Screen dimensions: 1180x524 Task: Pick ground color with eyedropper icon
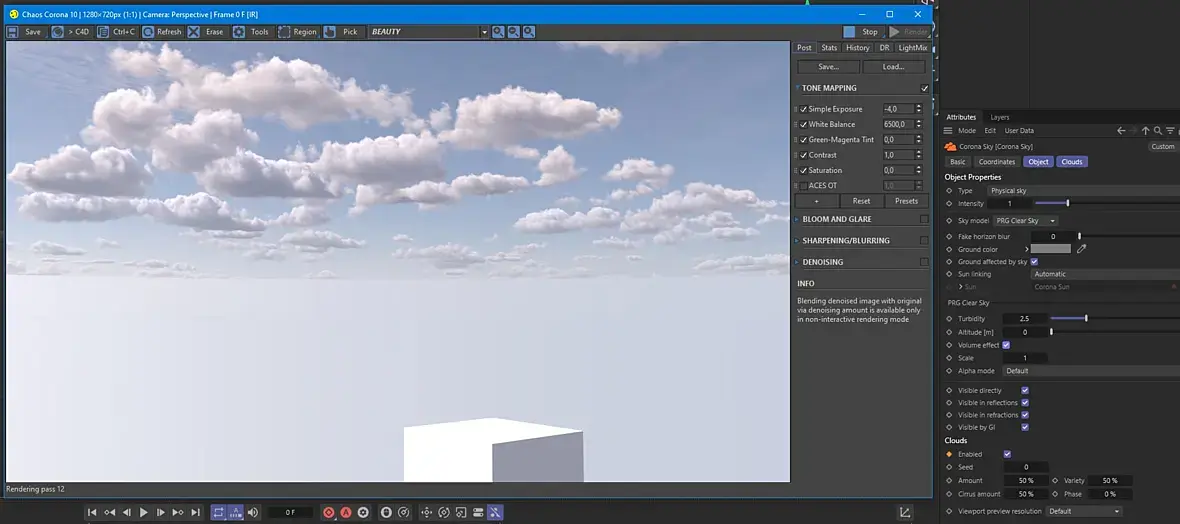pyautogui.click(x=1082, y=248)
